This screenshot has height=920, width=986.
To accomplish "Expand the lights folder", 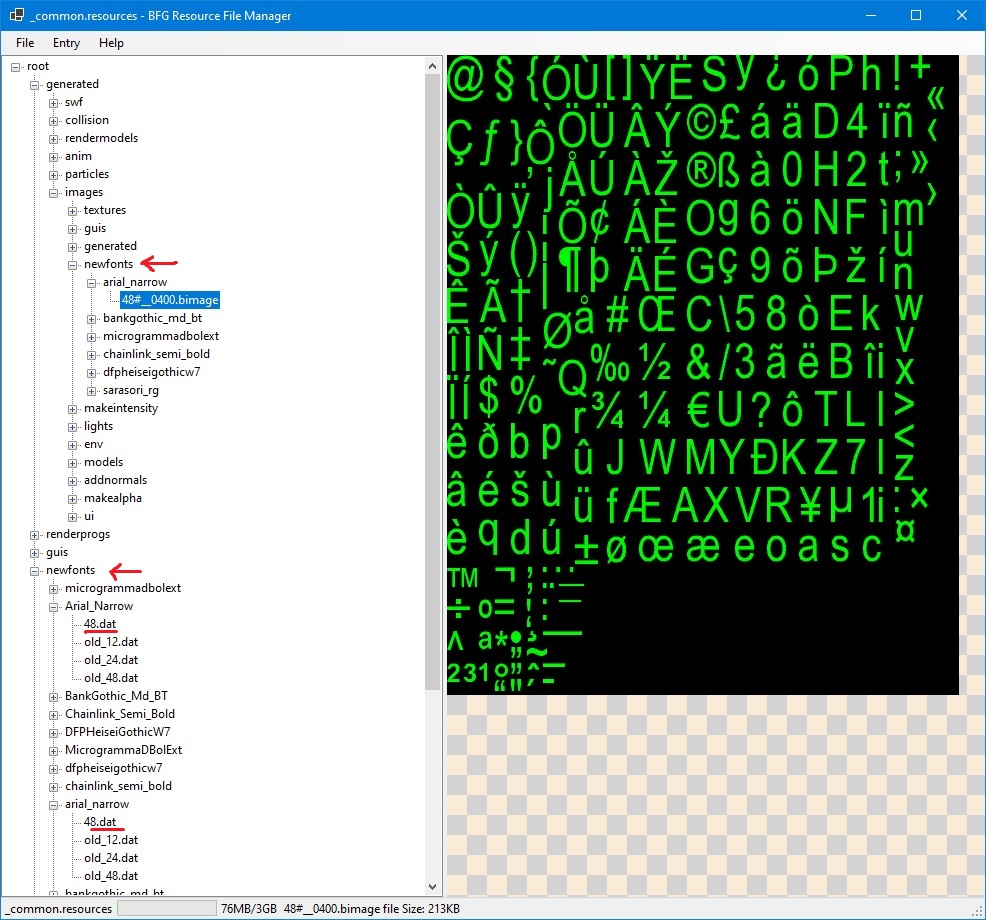I will 72,428.
